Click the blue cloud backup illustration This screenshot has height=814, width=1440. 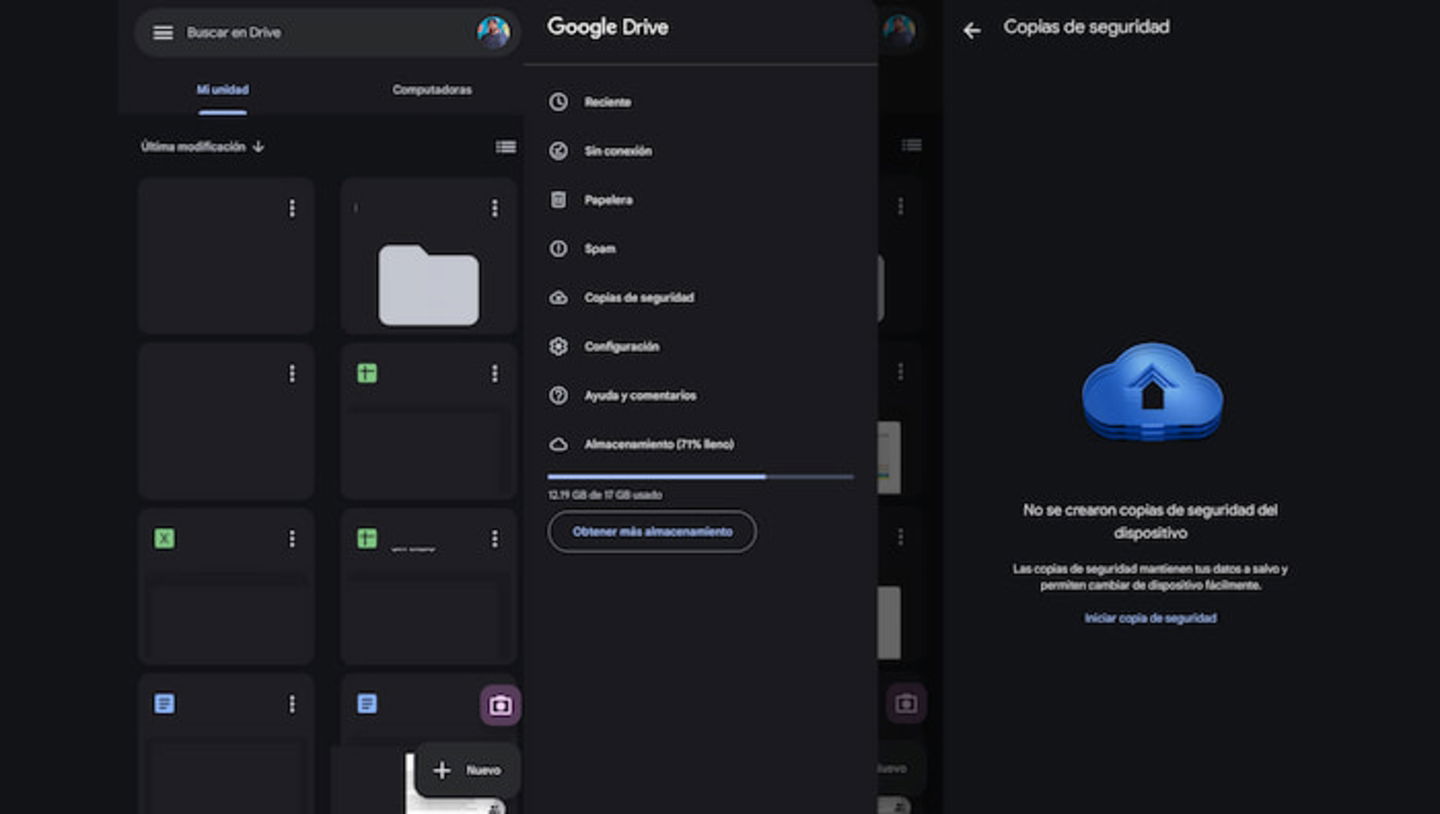1152,391
